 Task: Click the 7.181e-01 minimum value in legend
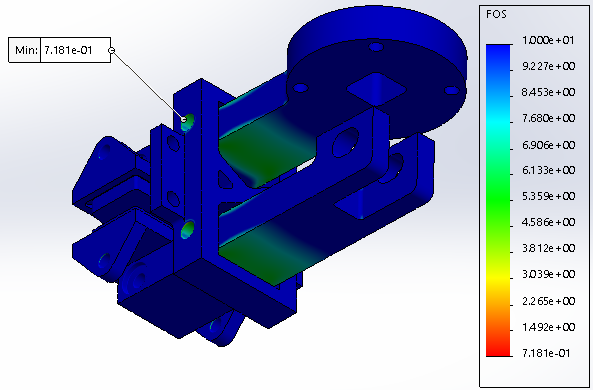click(546, 353)
